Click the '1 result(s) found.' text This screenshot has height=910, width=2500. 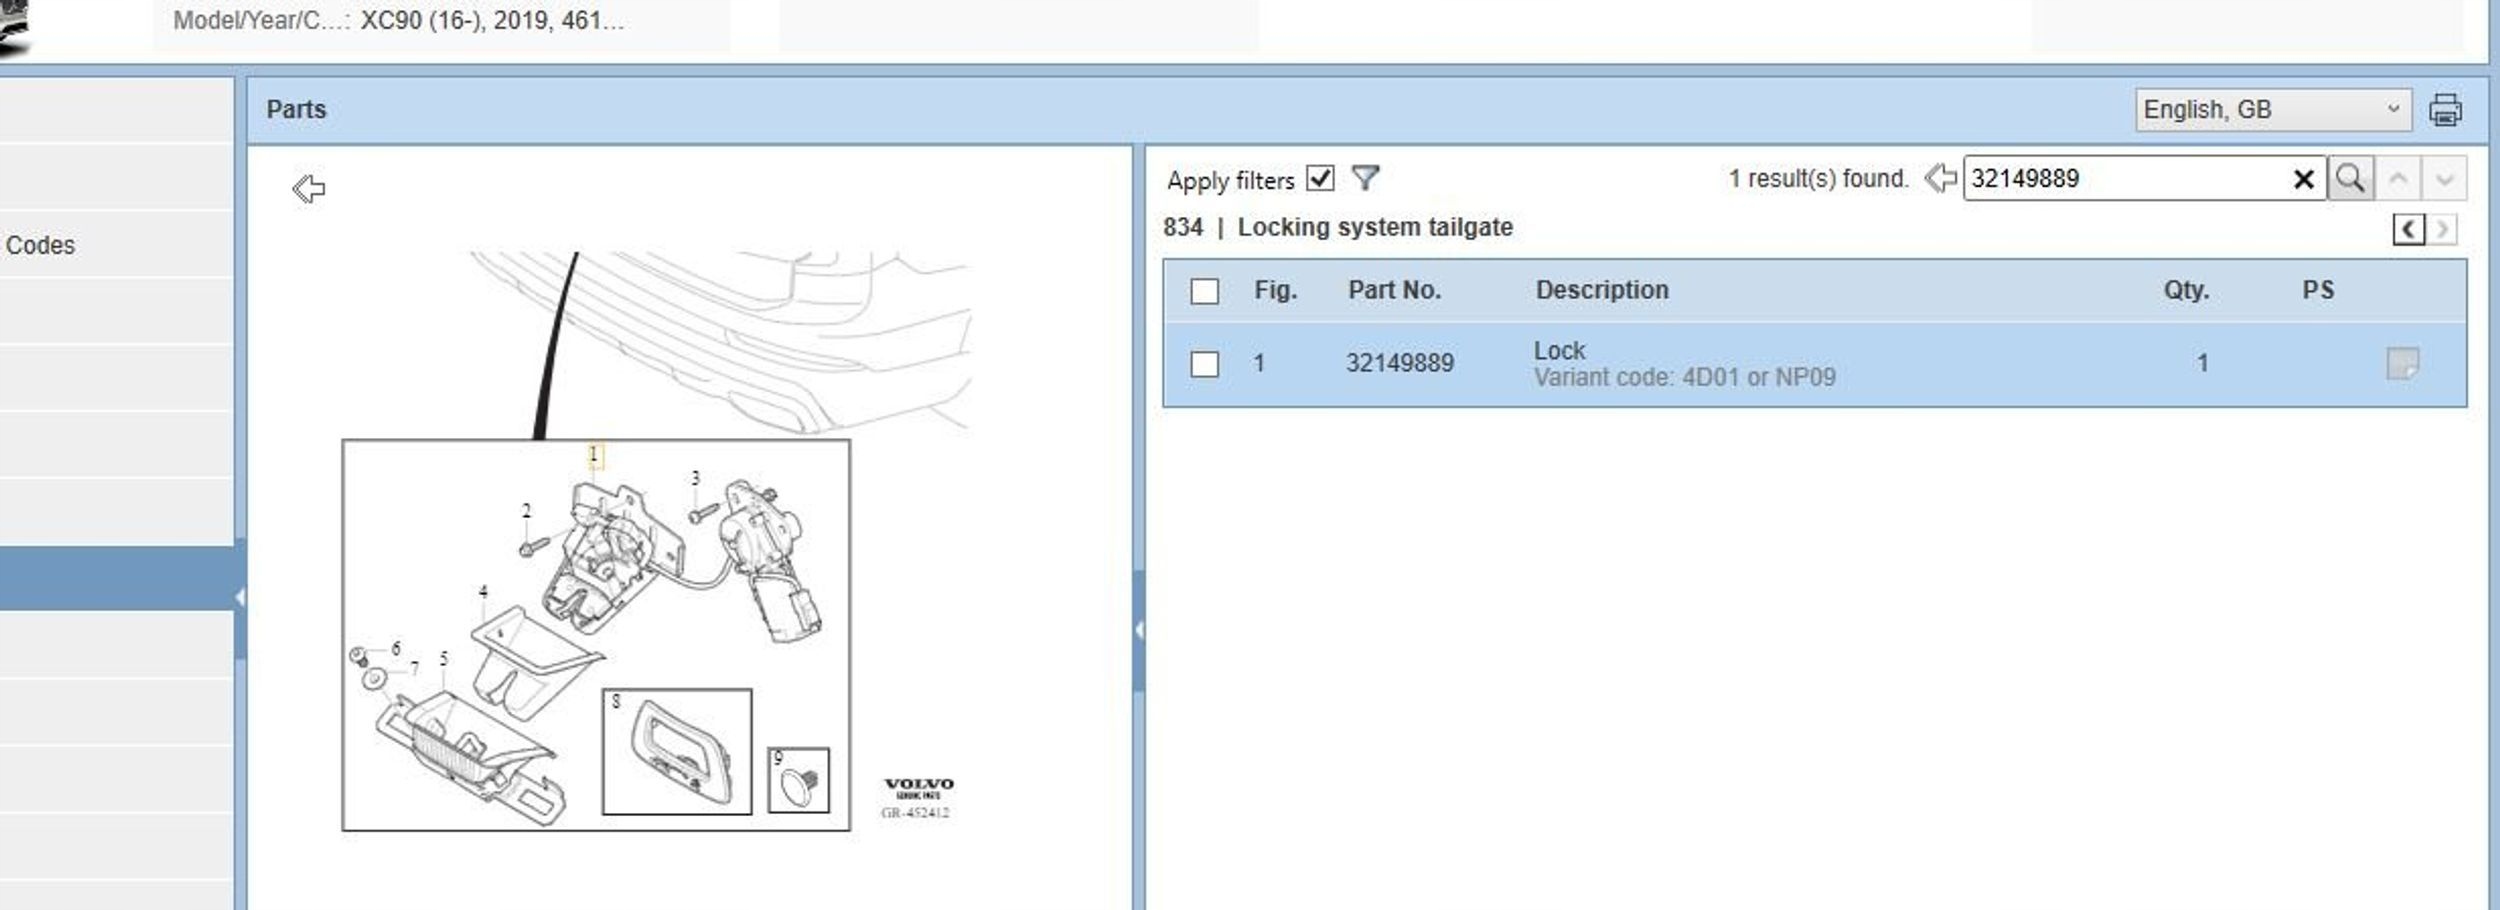[1818, 179]
